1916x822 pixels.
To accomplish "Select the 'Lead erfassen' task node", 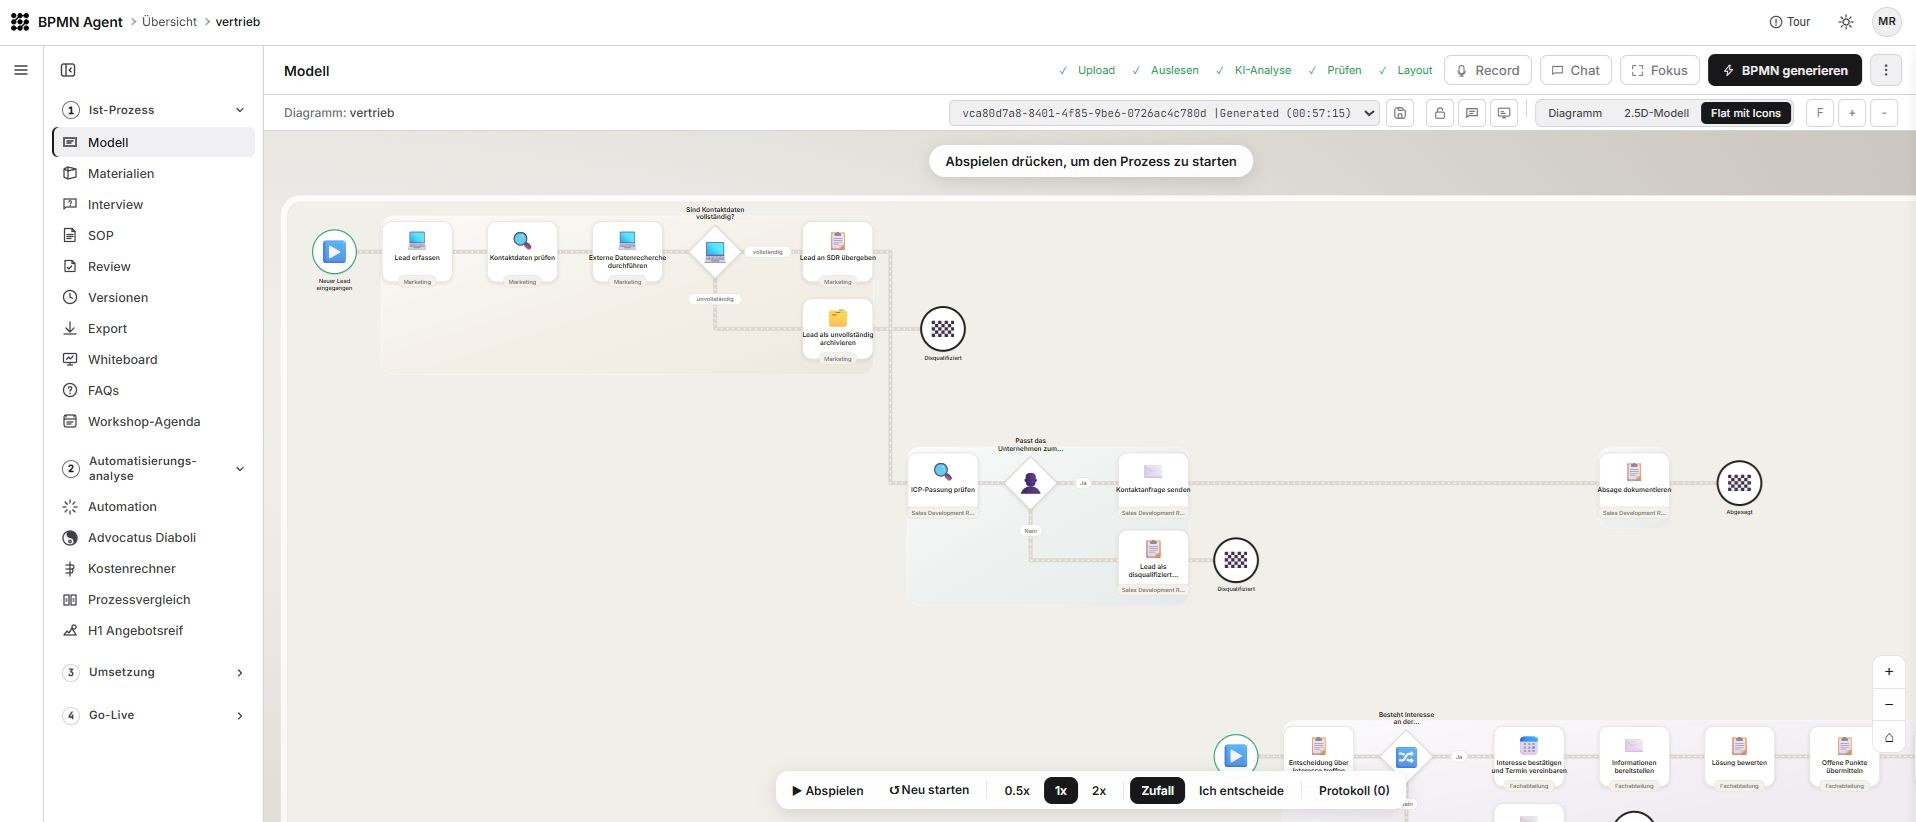I will (x=417, y=251).
